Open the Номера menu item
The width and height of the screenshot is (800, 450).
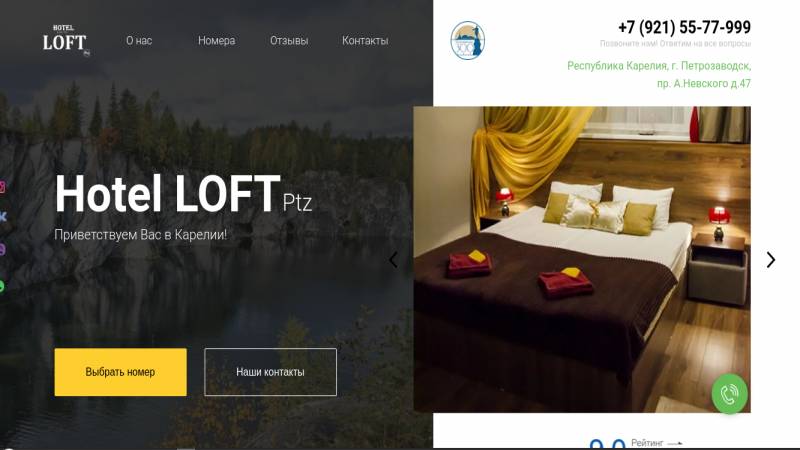[x=216, y=40]
